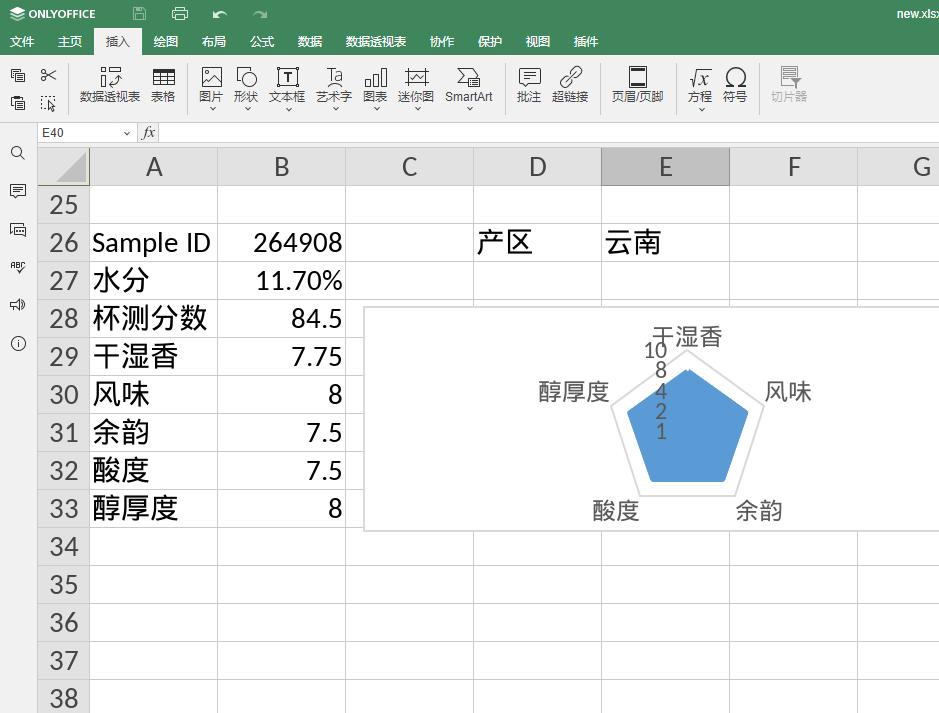Switch to the 数据 ribbon tab

(x=309, y=42)
